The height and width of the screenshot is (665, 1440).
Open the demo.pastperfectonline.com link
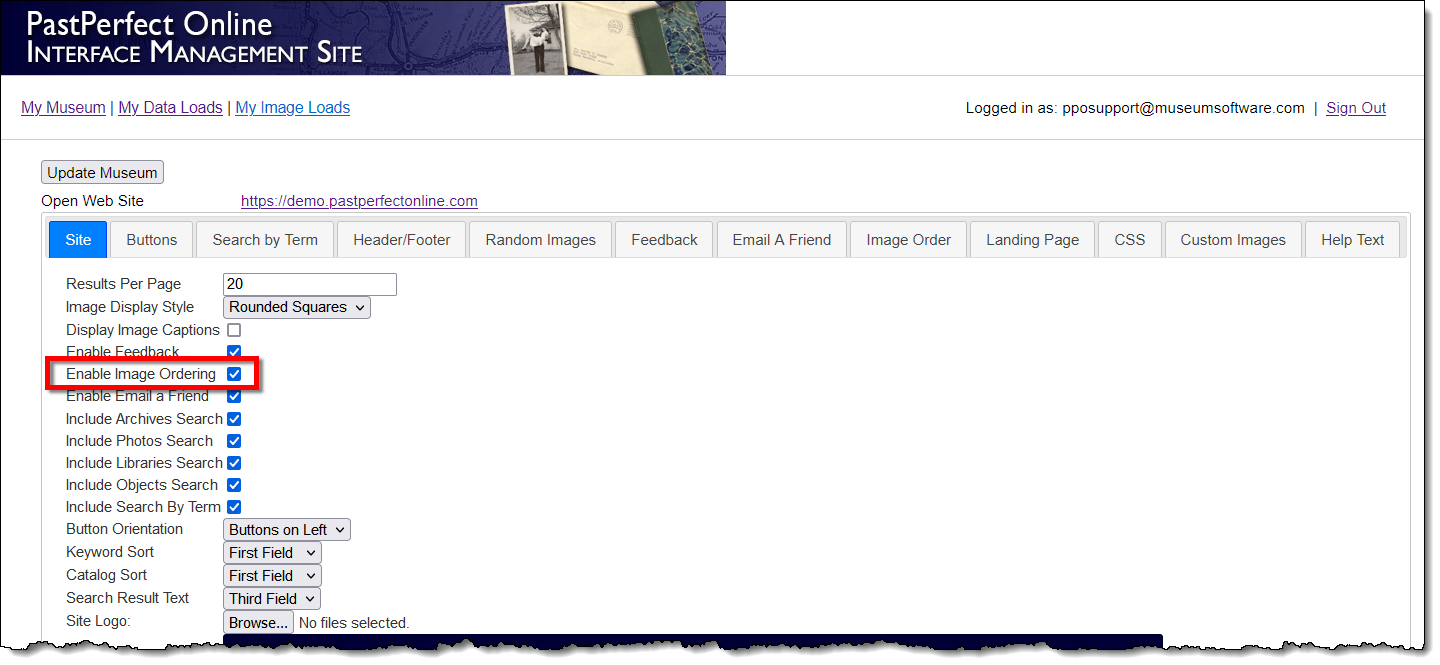point(359,201)
